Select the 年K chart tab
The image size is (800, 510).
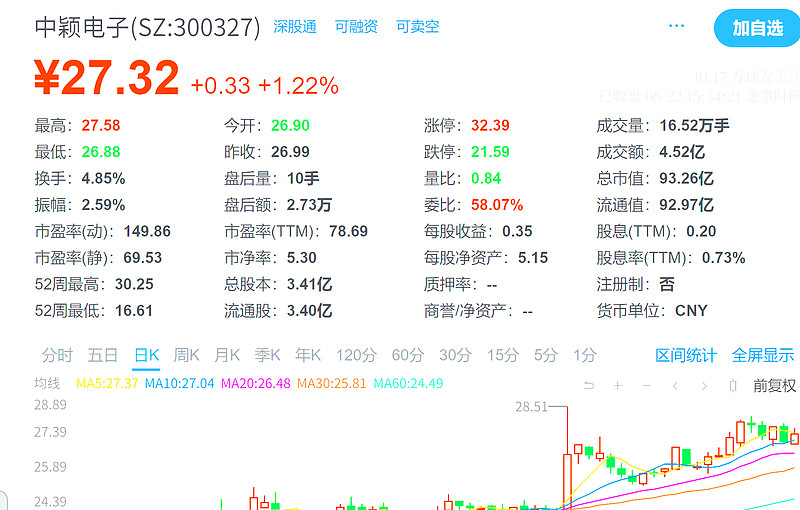308,355
